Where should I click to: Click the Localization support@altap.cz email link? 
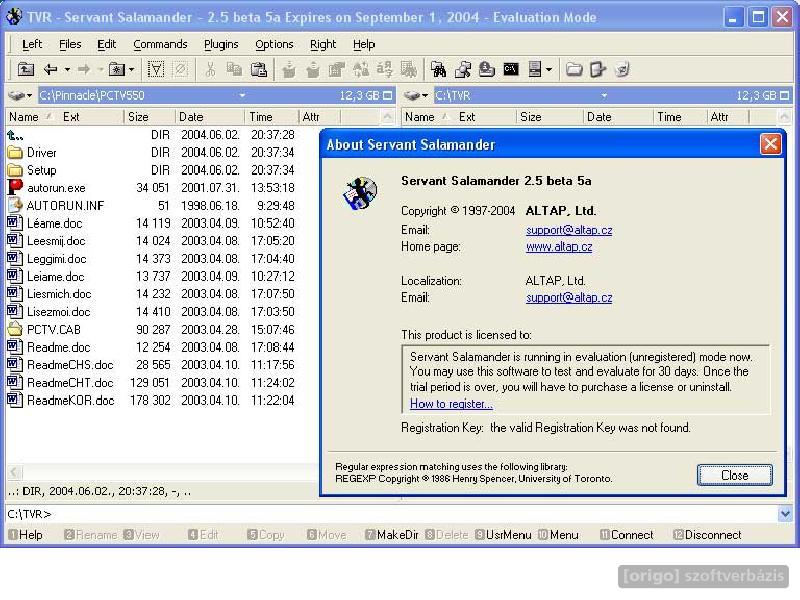tap(569, 297)
